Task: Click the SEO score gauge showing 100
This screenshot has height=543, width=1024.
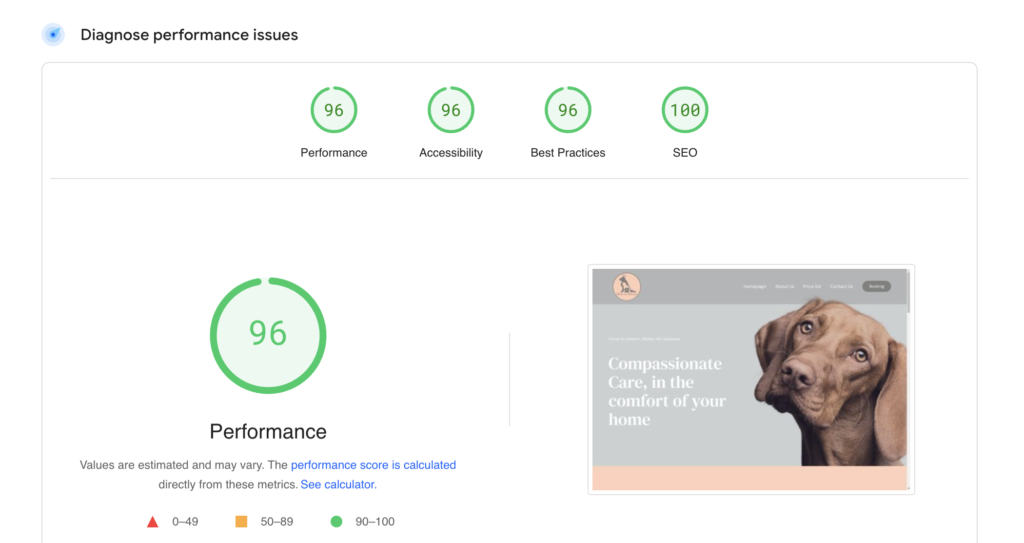Action: click(684, 110)
